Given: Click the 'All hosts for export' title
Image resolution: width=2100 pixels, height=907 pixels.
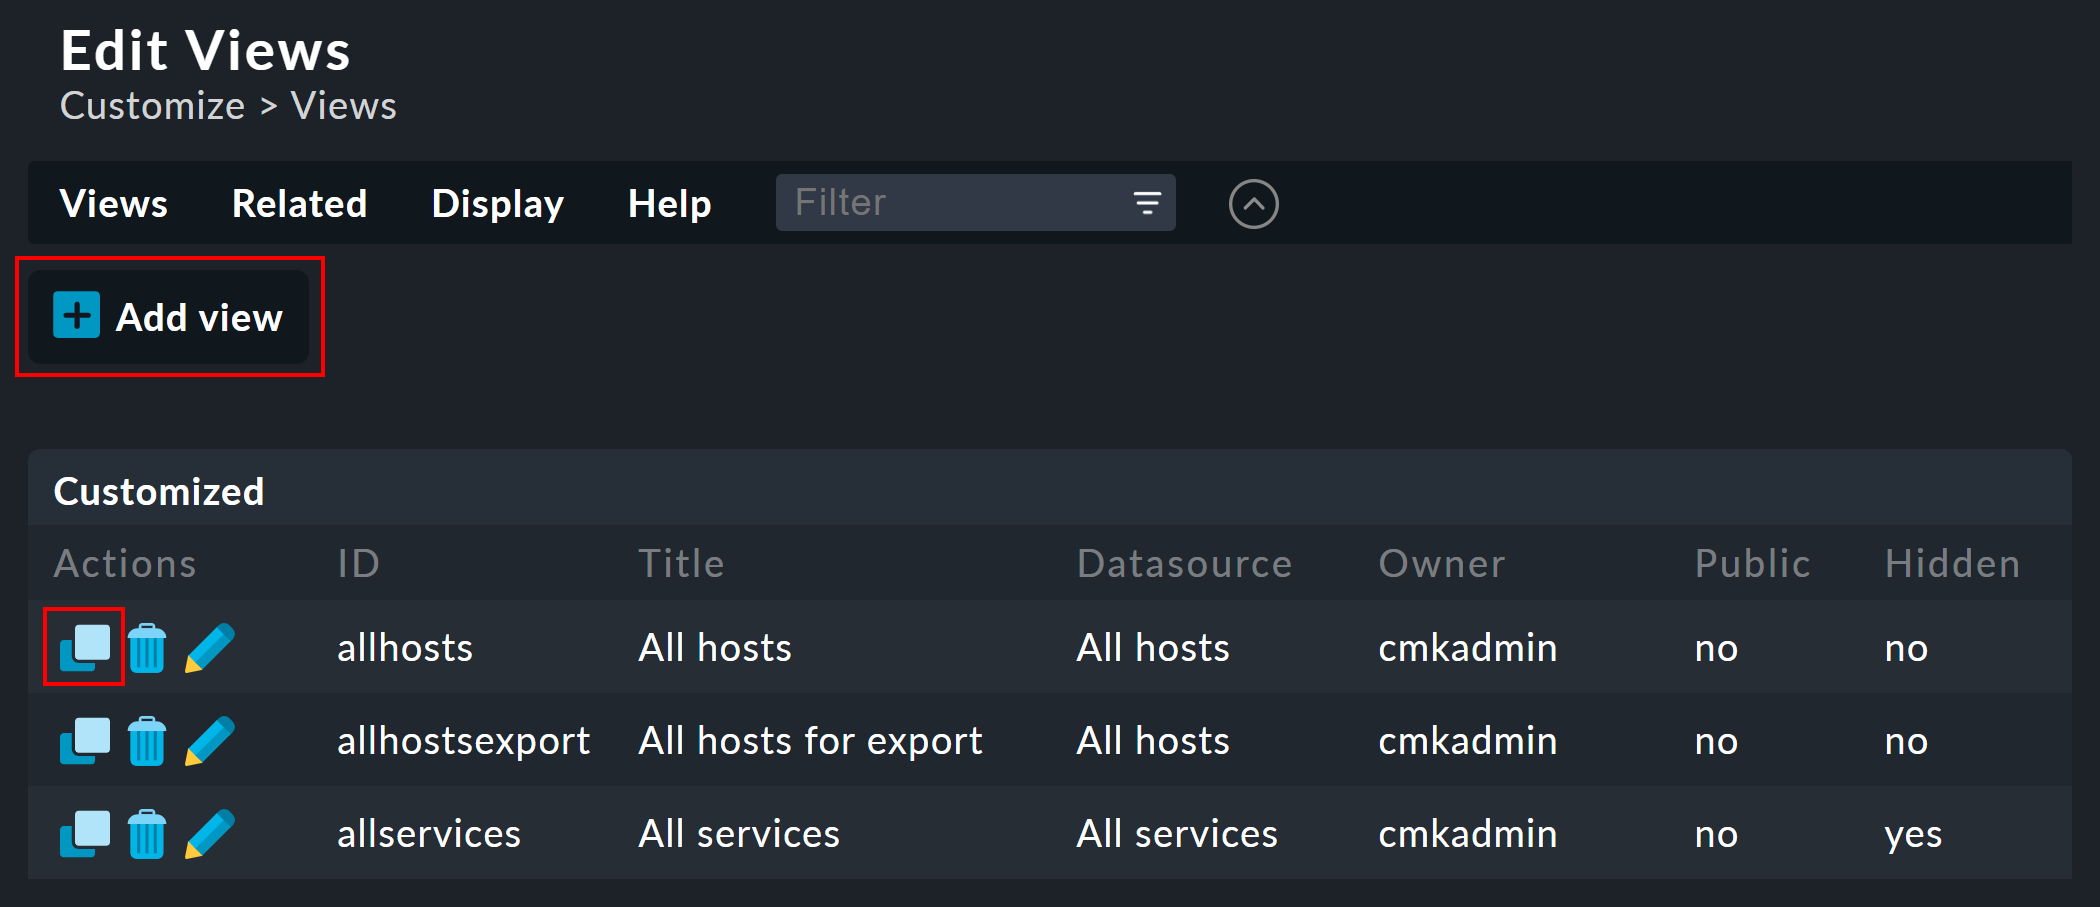Looking at the screenshot, I should (x=811, y=741).
